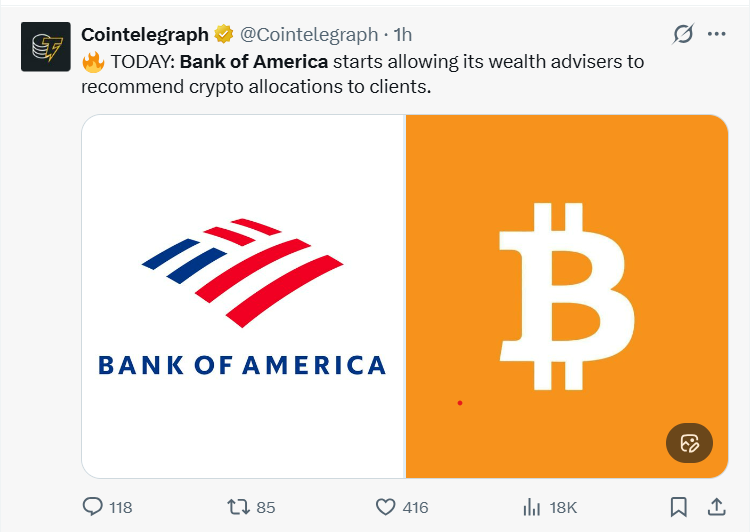Open the Bank of America logo image
Viewport: 751px width, 532px height.
tap(243, 296)
